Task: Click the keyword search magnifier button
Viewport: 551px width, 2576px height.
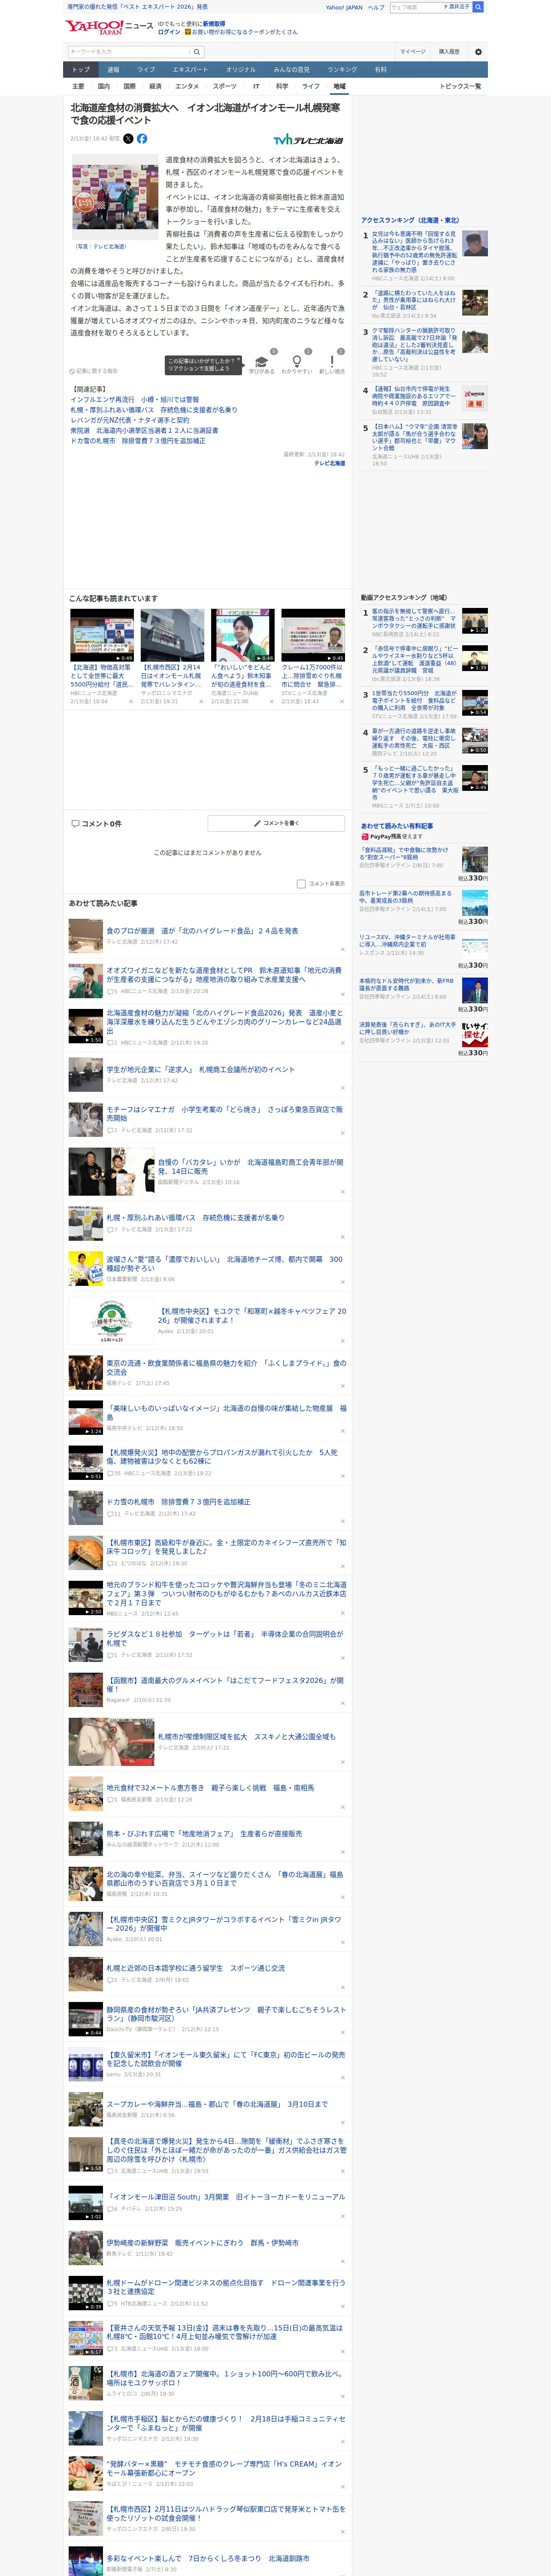Action: pyautogui.click(x=197, y=52)
